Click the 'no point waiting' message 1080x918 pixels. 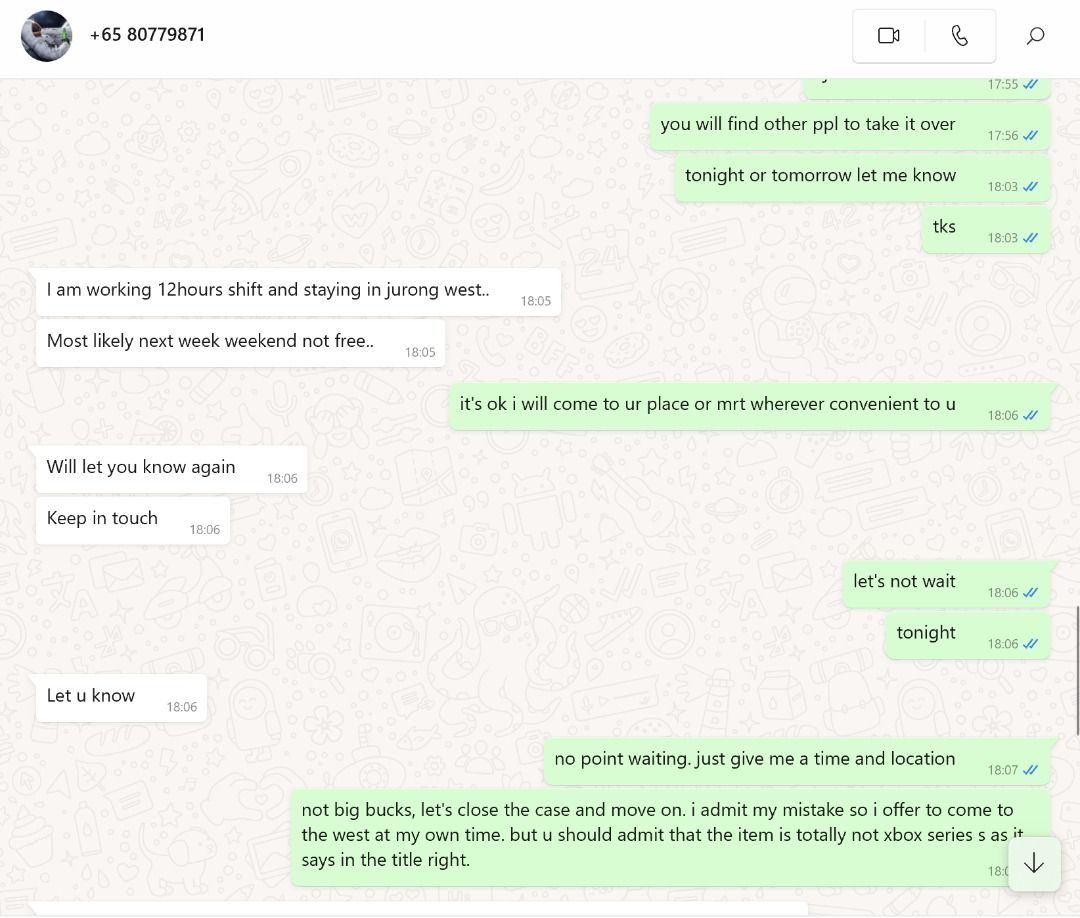click(x=797, y=762)
